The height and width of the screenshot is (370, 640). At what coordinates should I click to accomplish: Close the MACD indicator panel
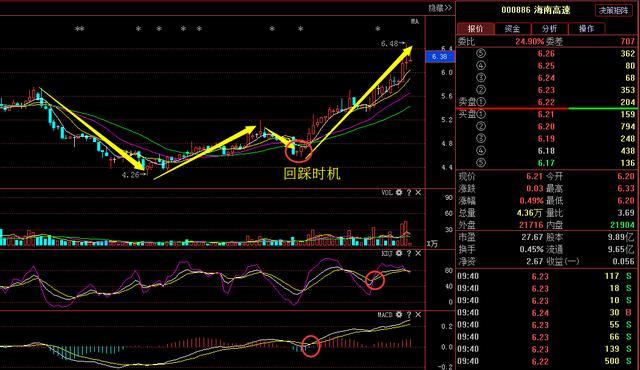(418, 315)
